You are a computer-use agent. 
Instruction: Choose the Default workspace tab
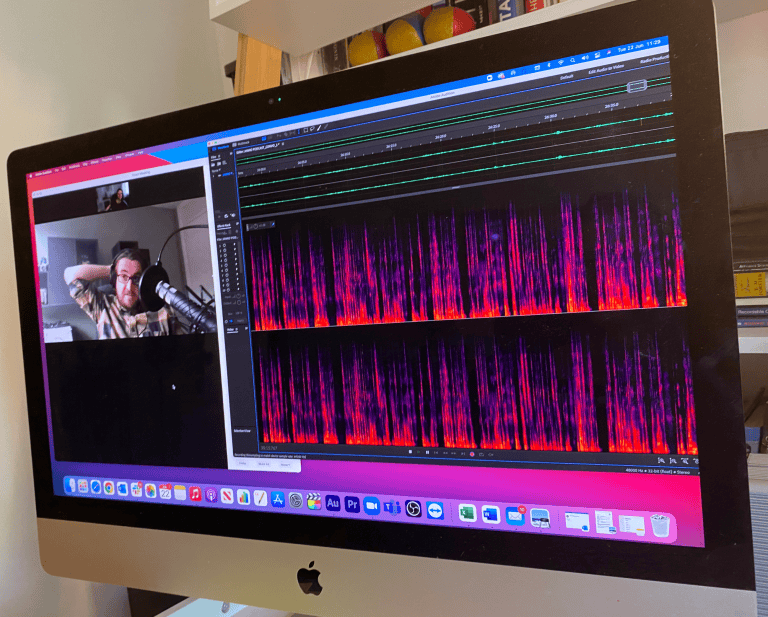[567, 77]
